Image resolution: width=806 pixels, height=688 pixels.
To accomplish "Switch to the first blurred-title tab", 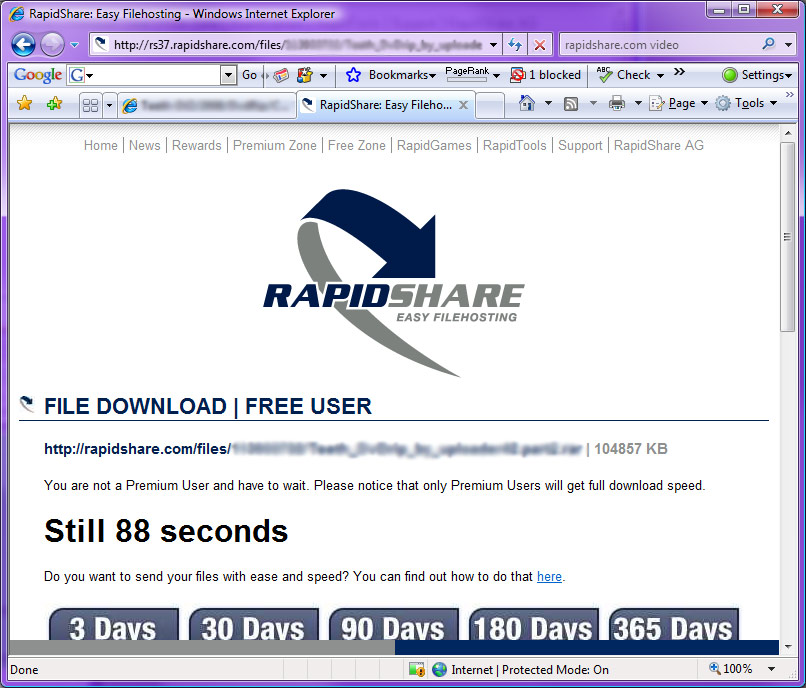I will coord(207,105).
